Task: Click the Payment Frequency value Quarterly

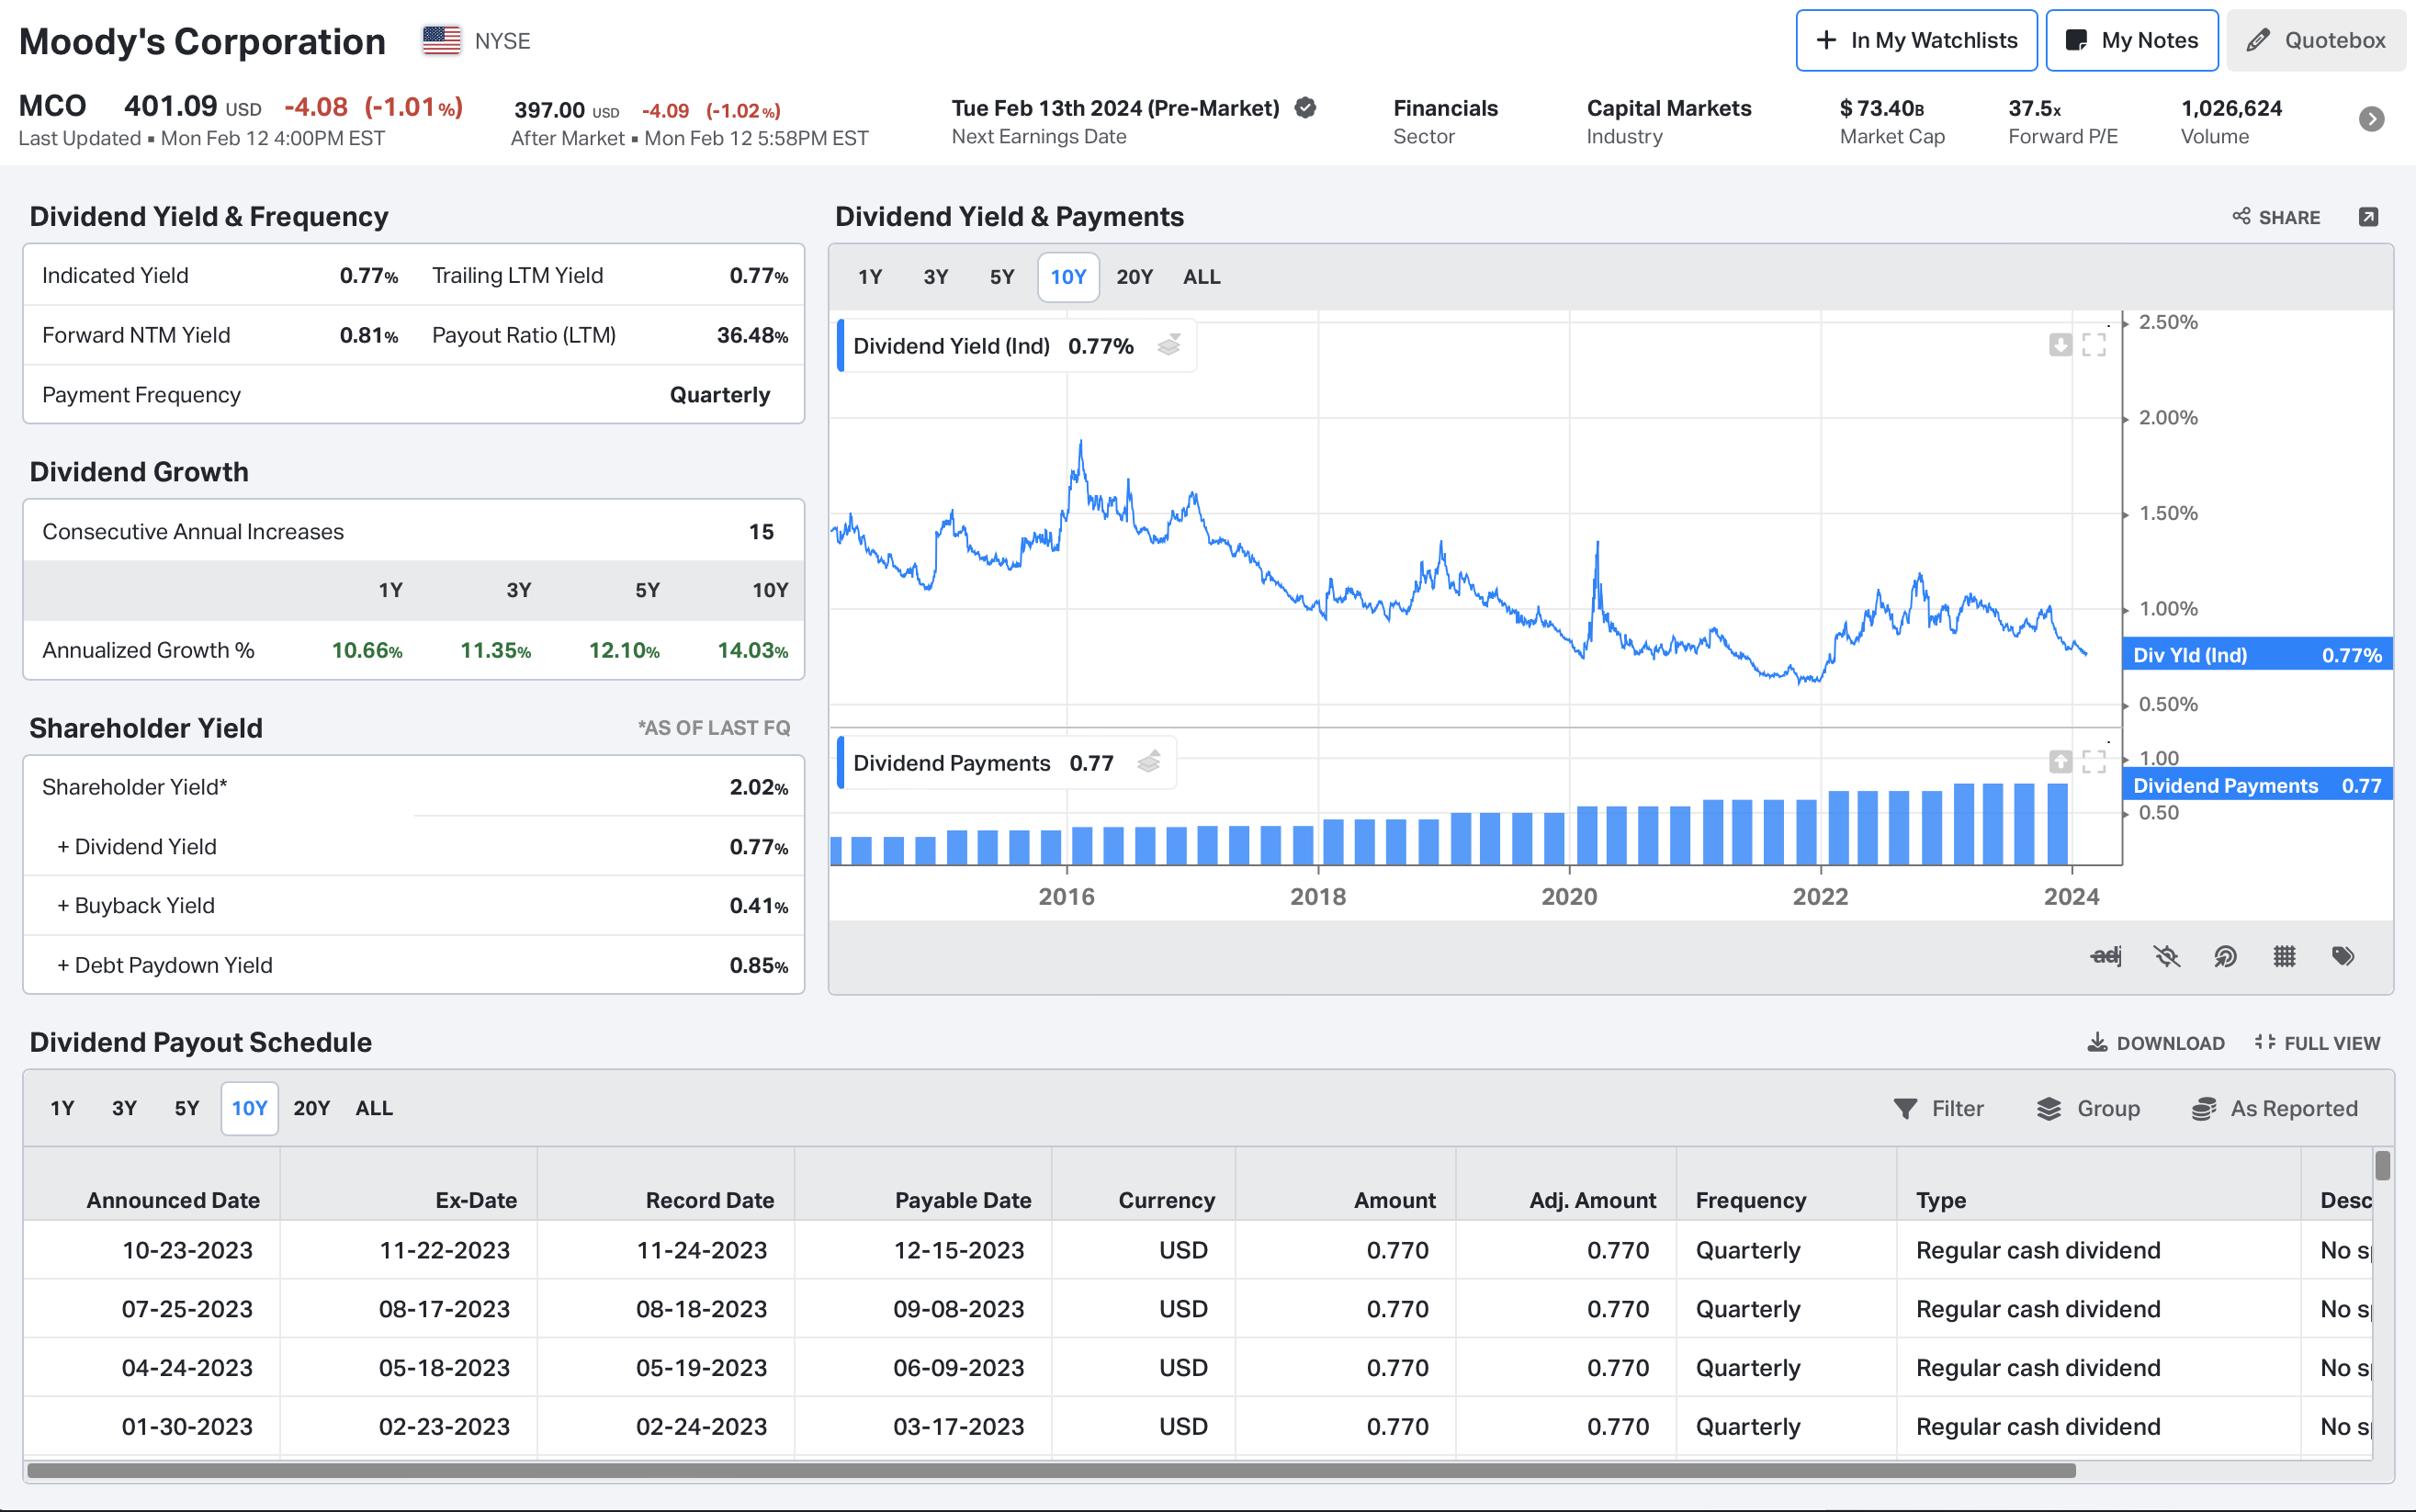Action: tap(720, 395)
